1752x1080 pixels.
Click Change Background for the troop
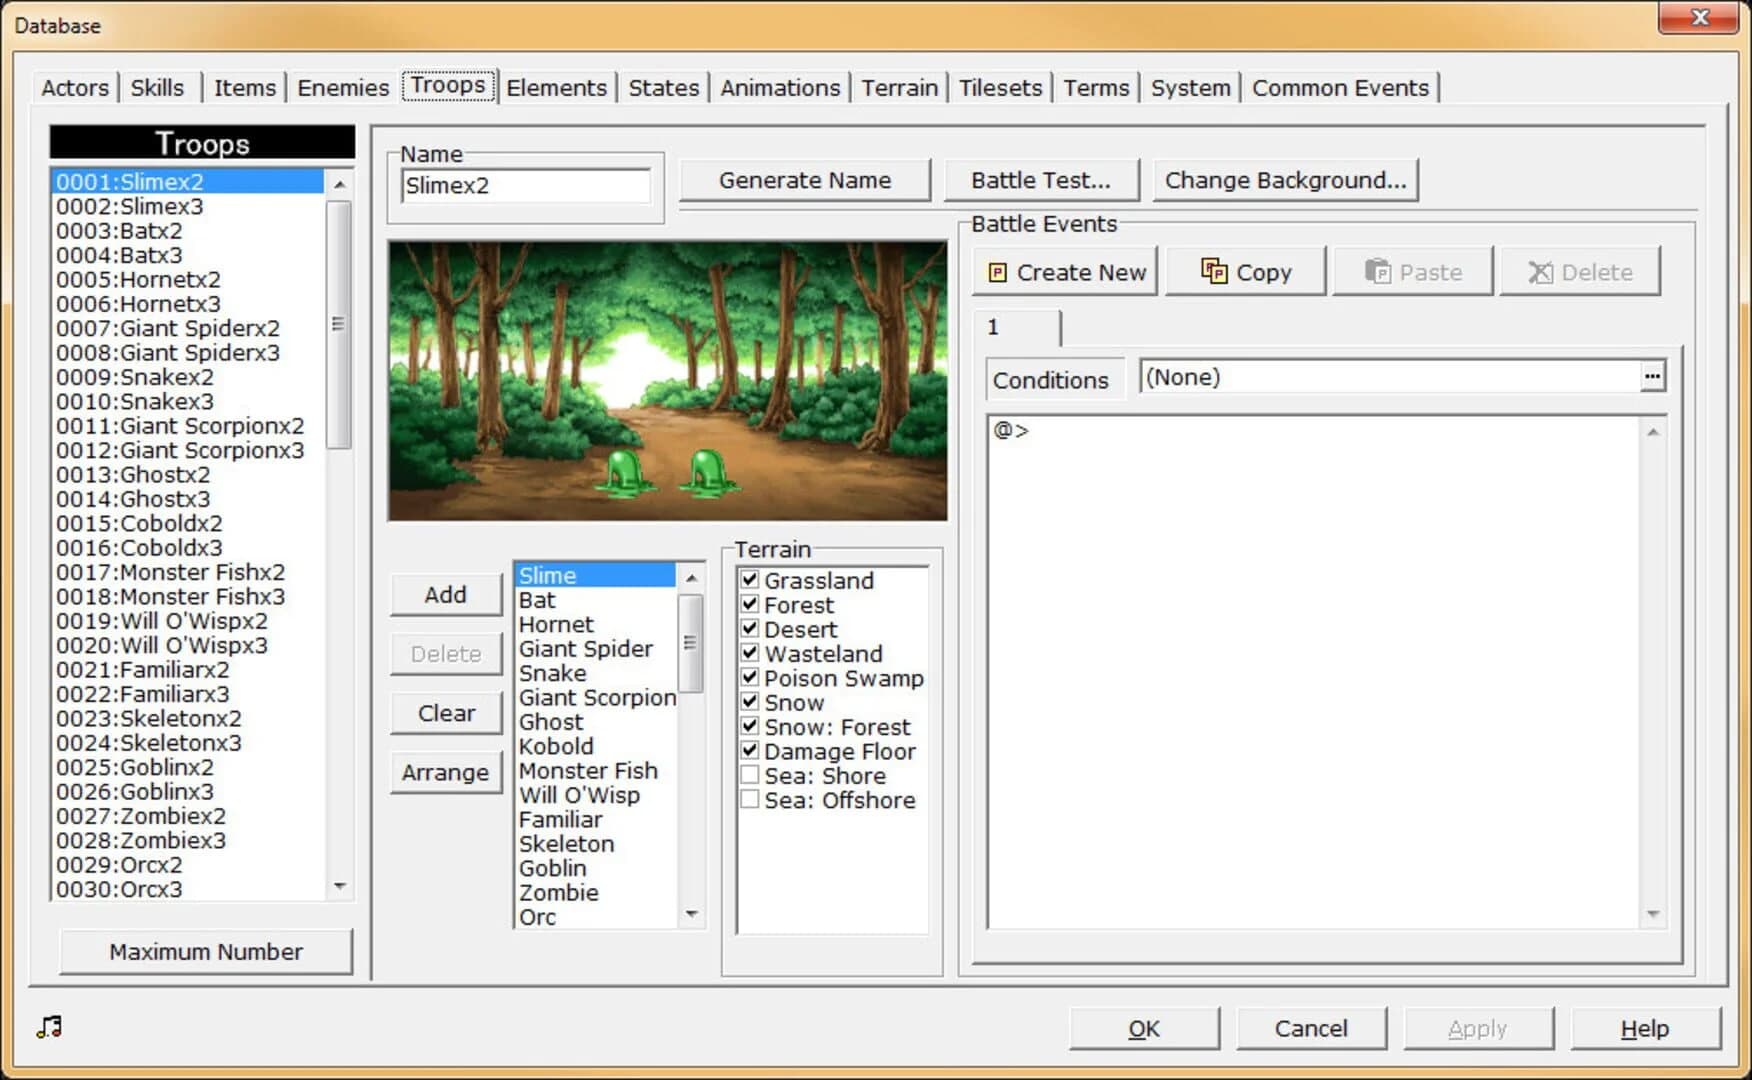[1285, 180]
